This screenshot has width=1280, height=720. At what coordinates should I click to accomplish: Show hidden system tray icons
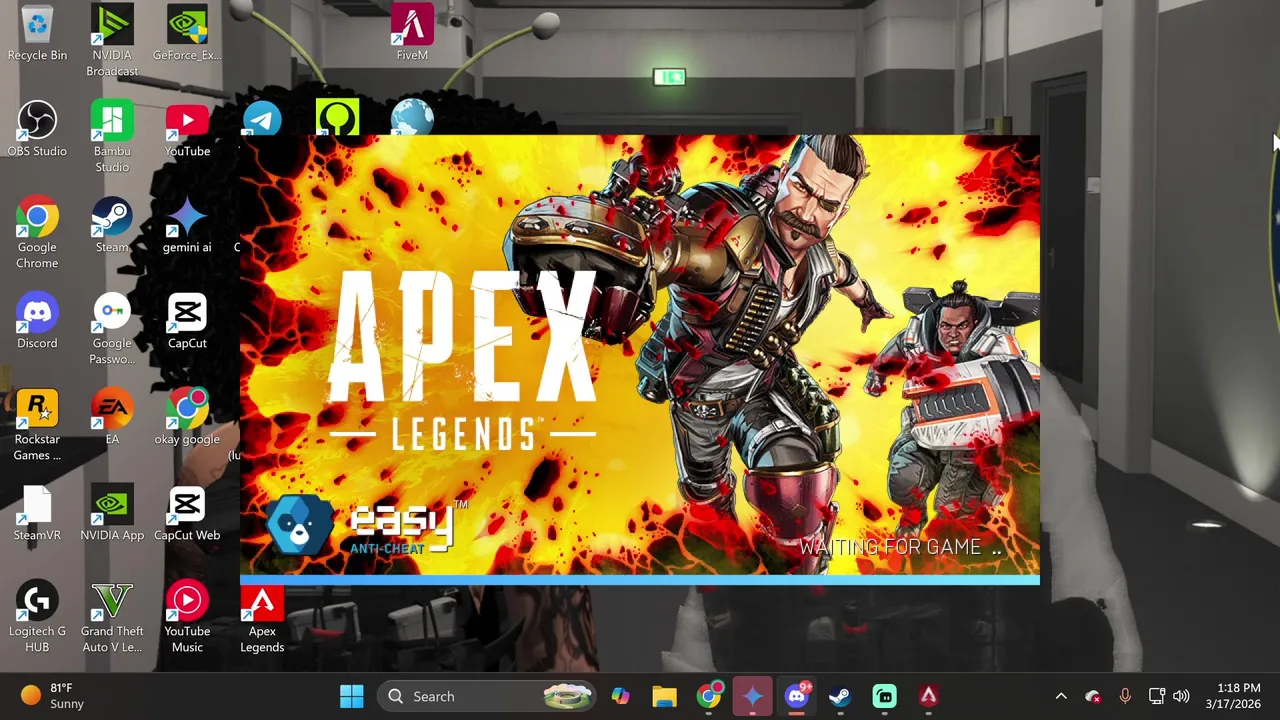(x=1061, y=696)
